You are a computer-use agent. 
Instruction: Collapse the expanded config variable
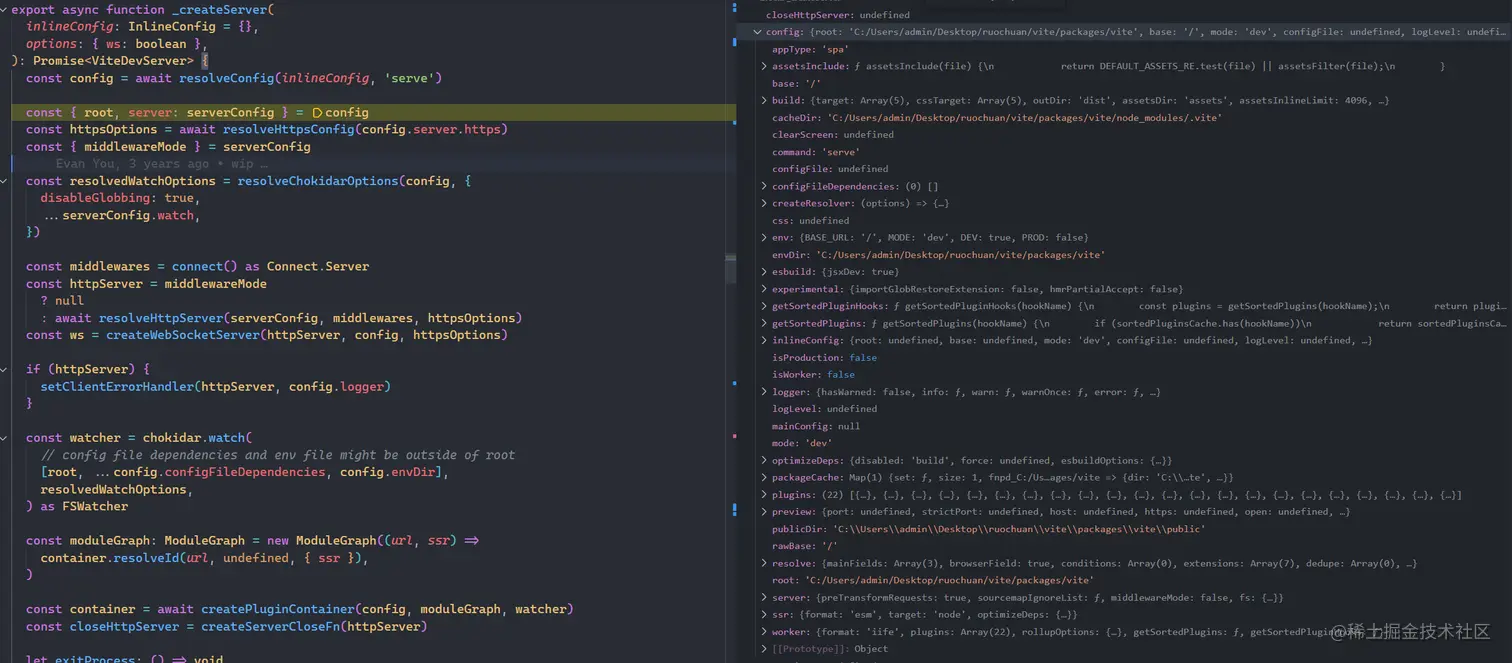click(757, 32)
